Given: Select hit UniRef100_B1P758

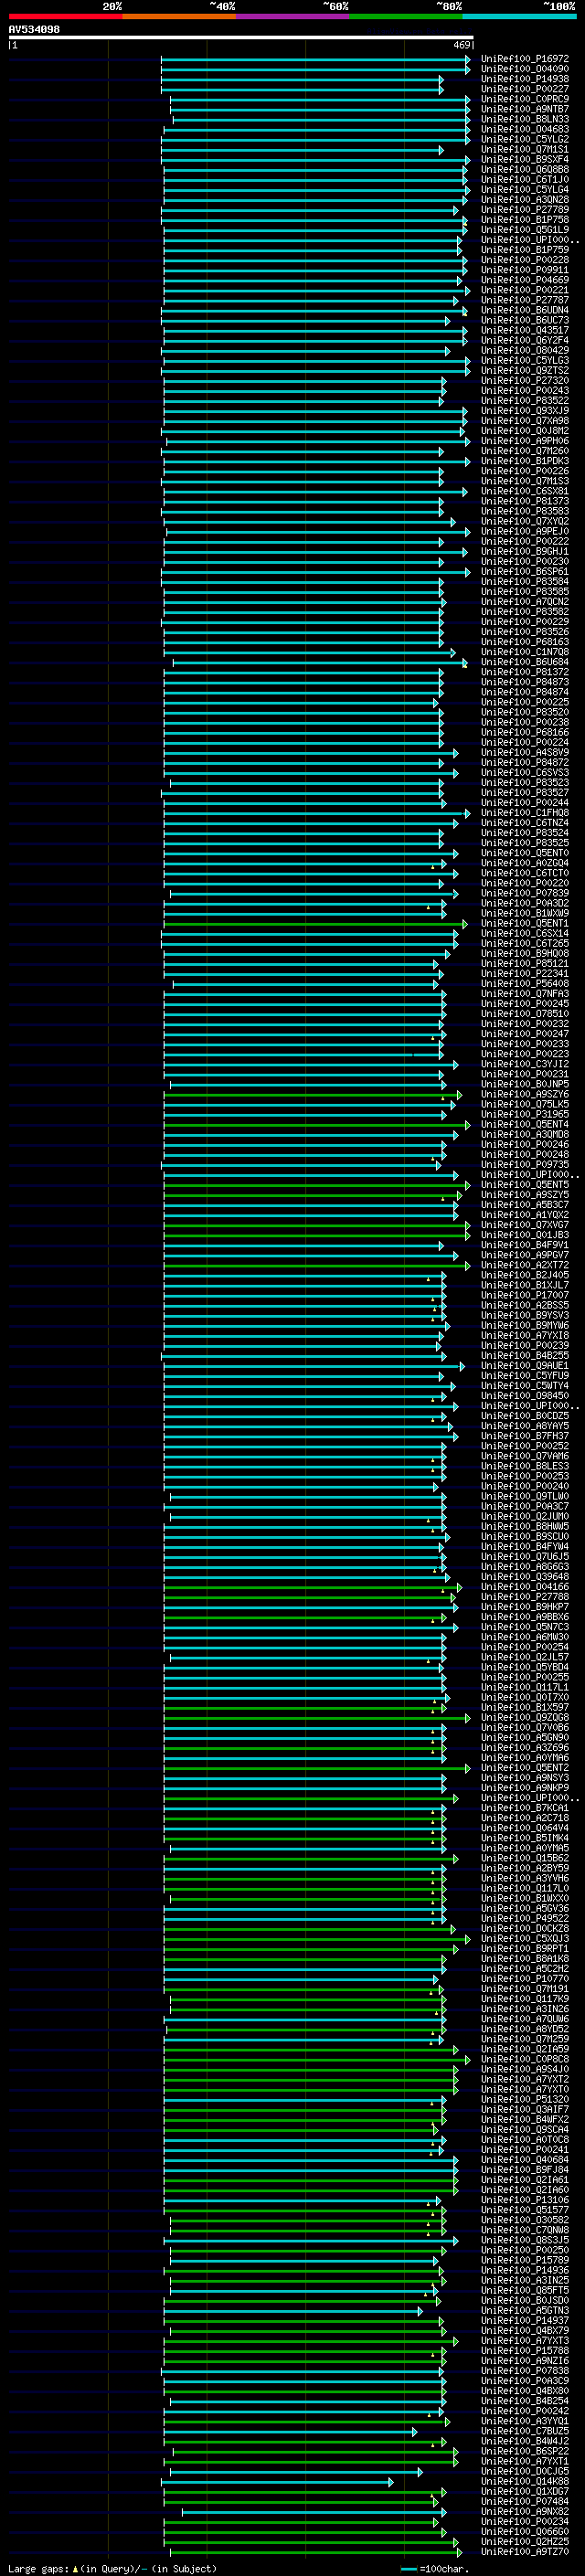Looking at the screenshot, I should coord(525,220).
